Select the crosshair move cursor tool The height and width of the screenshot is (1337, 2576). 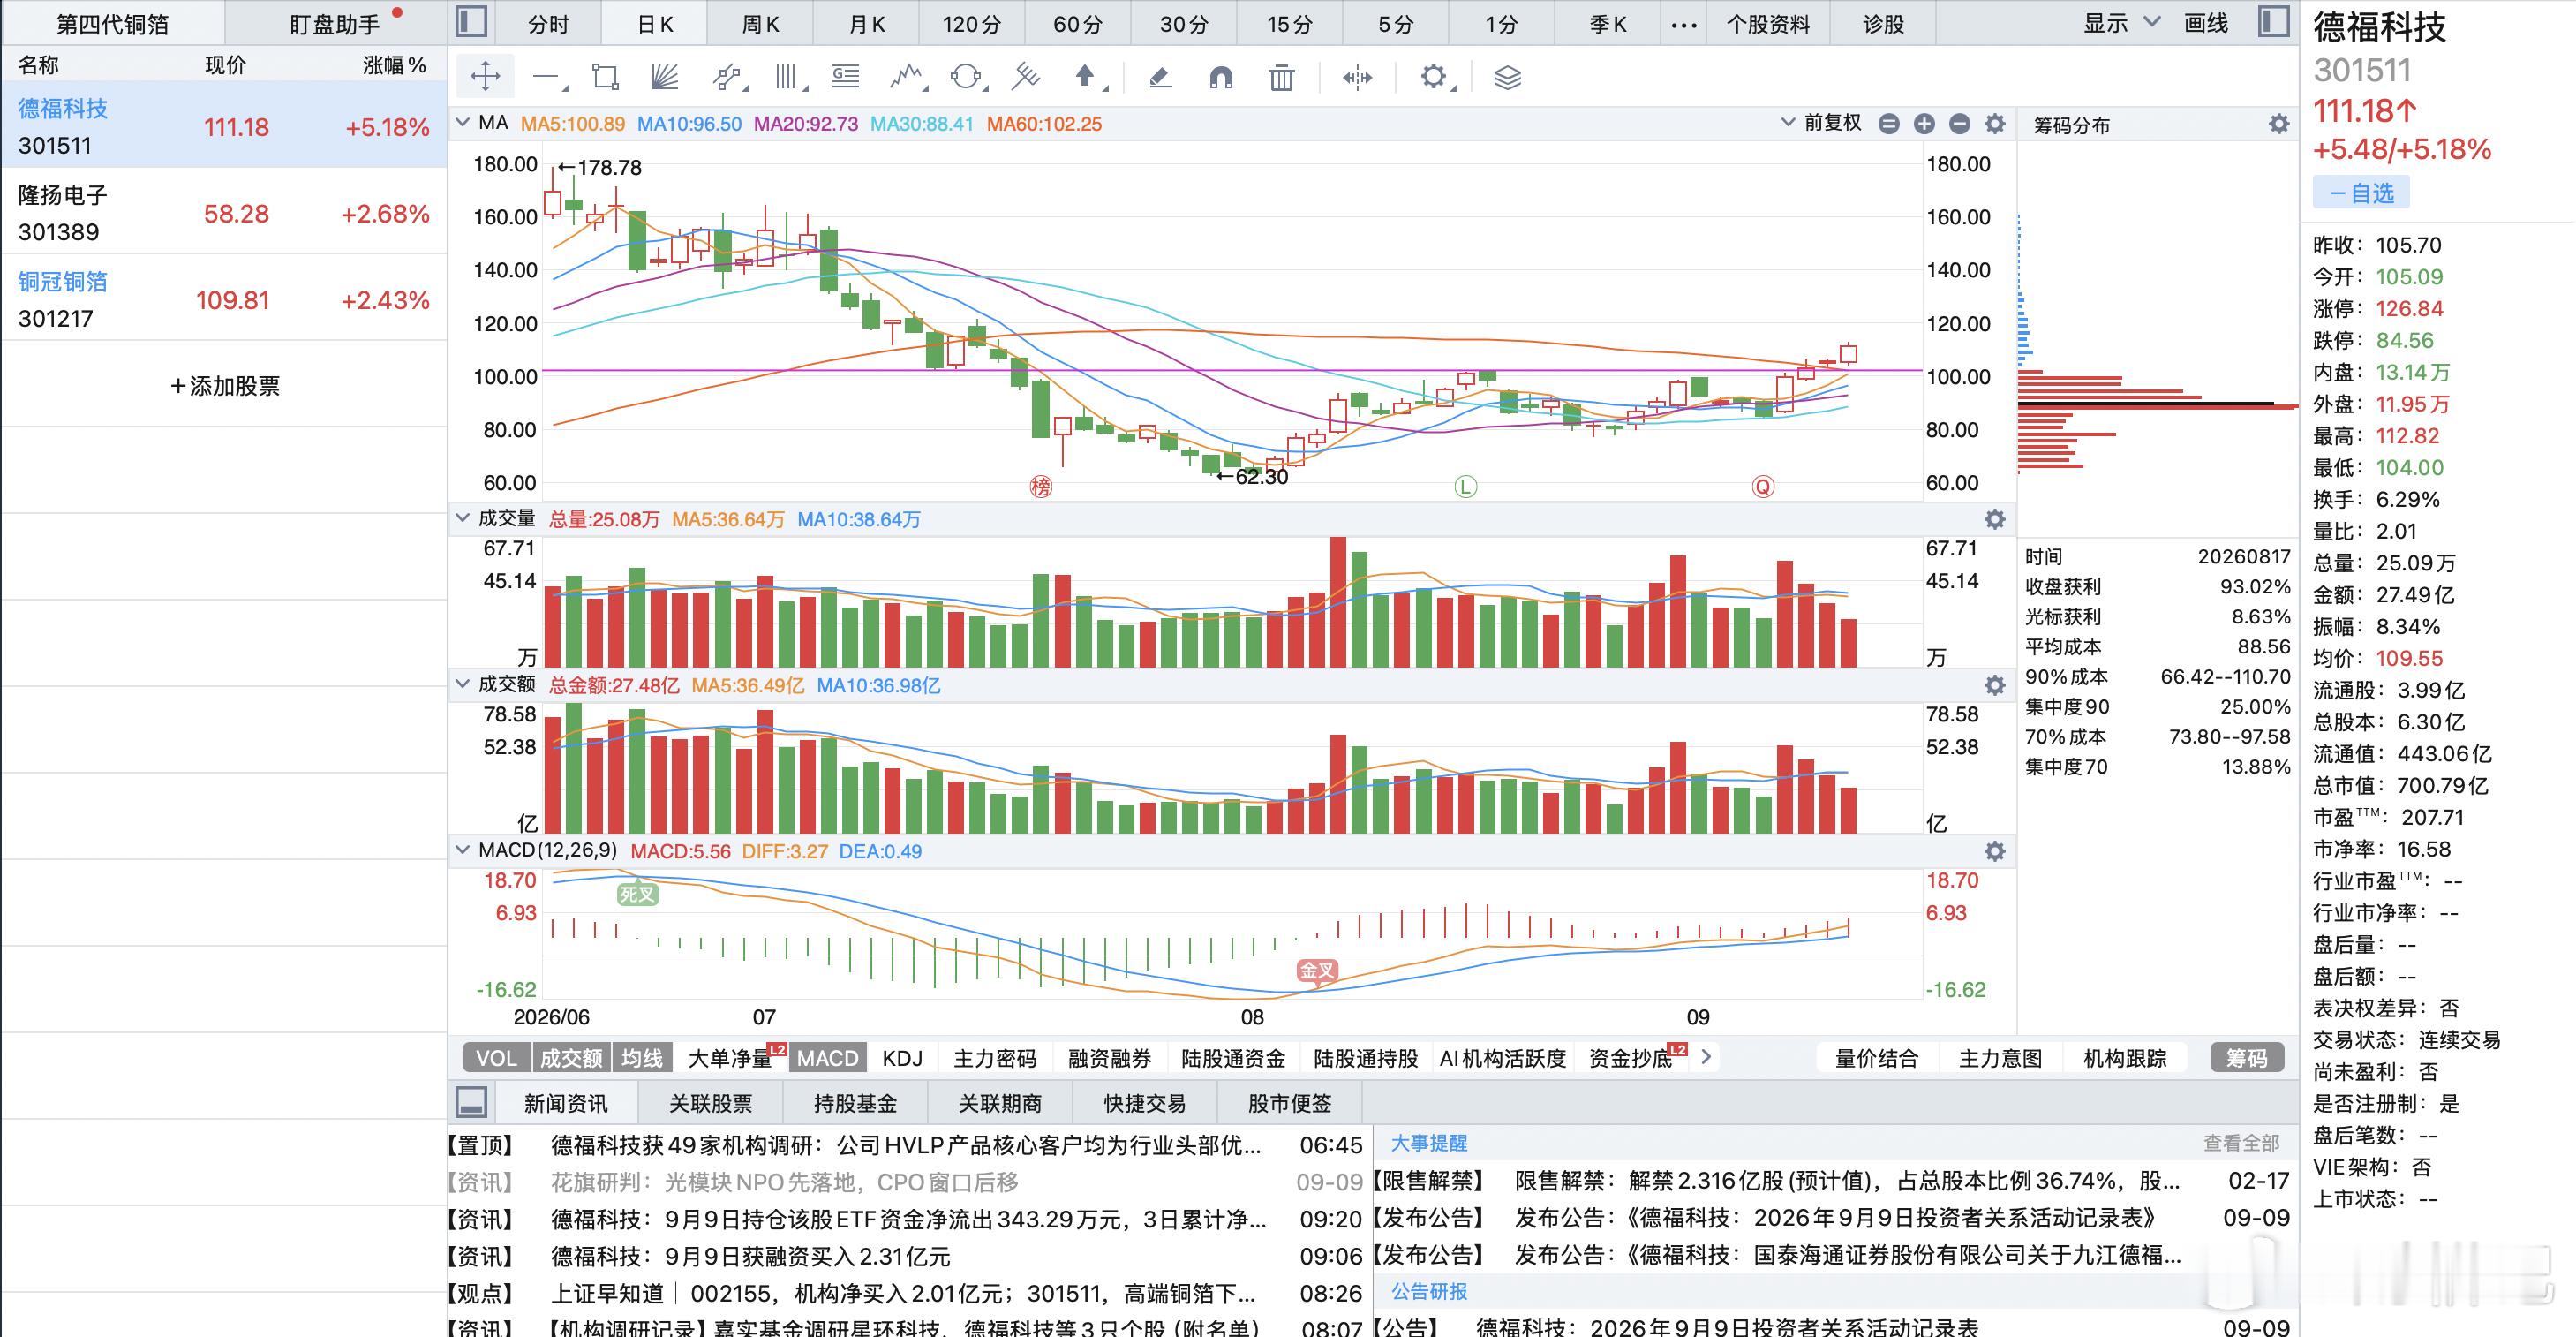485,77
